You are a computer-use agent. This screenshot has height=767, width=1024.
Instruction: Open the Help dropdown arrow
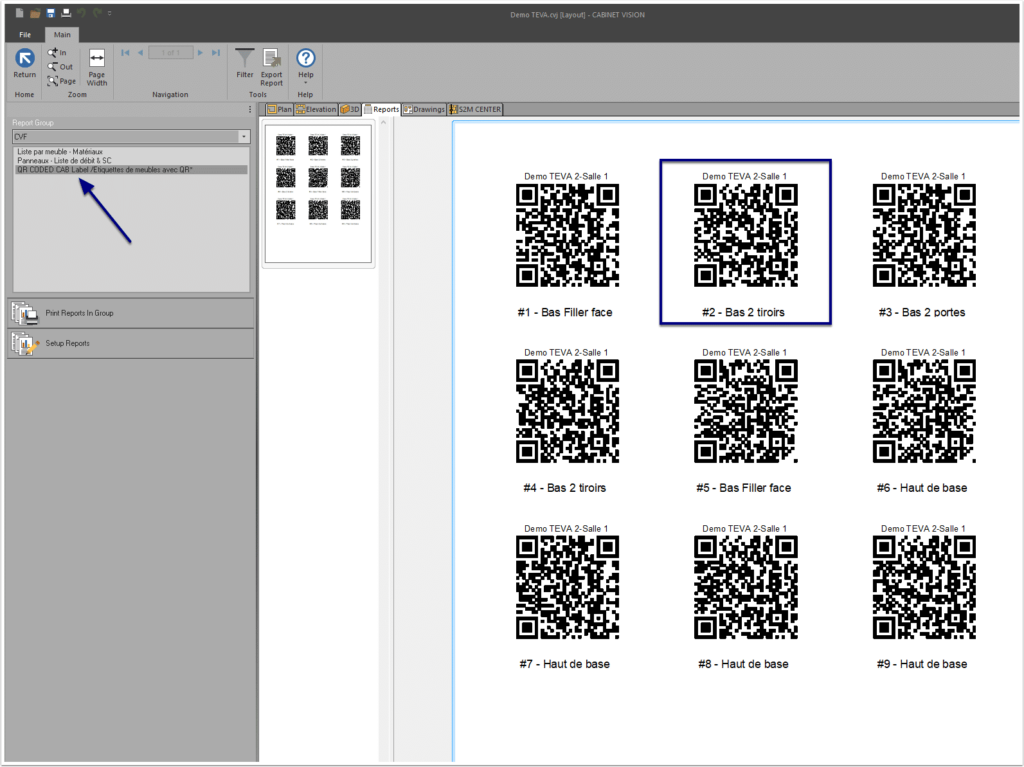click(x=305, y=83)
